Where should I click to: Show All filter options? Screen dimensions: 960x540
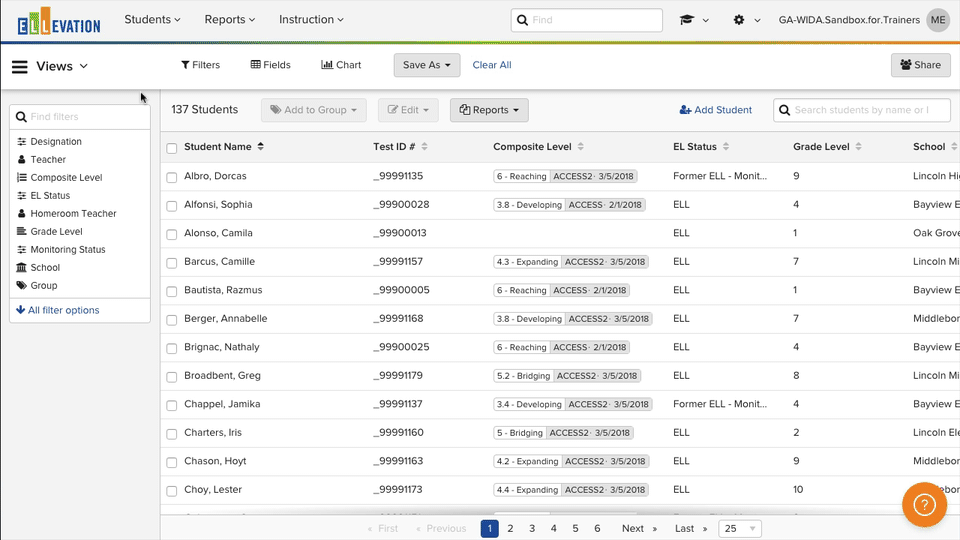pos(58,310)
